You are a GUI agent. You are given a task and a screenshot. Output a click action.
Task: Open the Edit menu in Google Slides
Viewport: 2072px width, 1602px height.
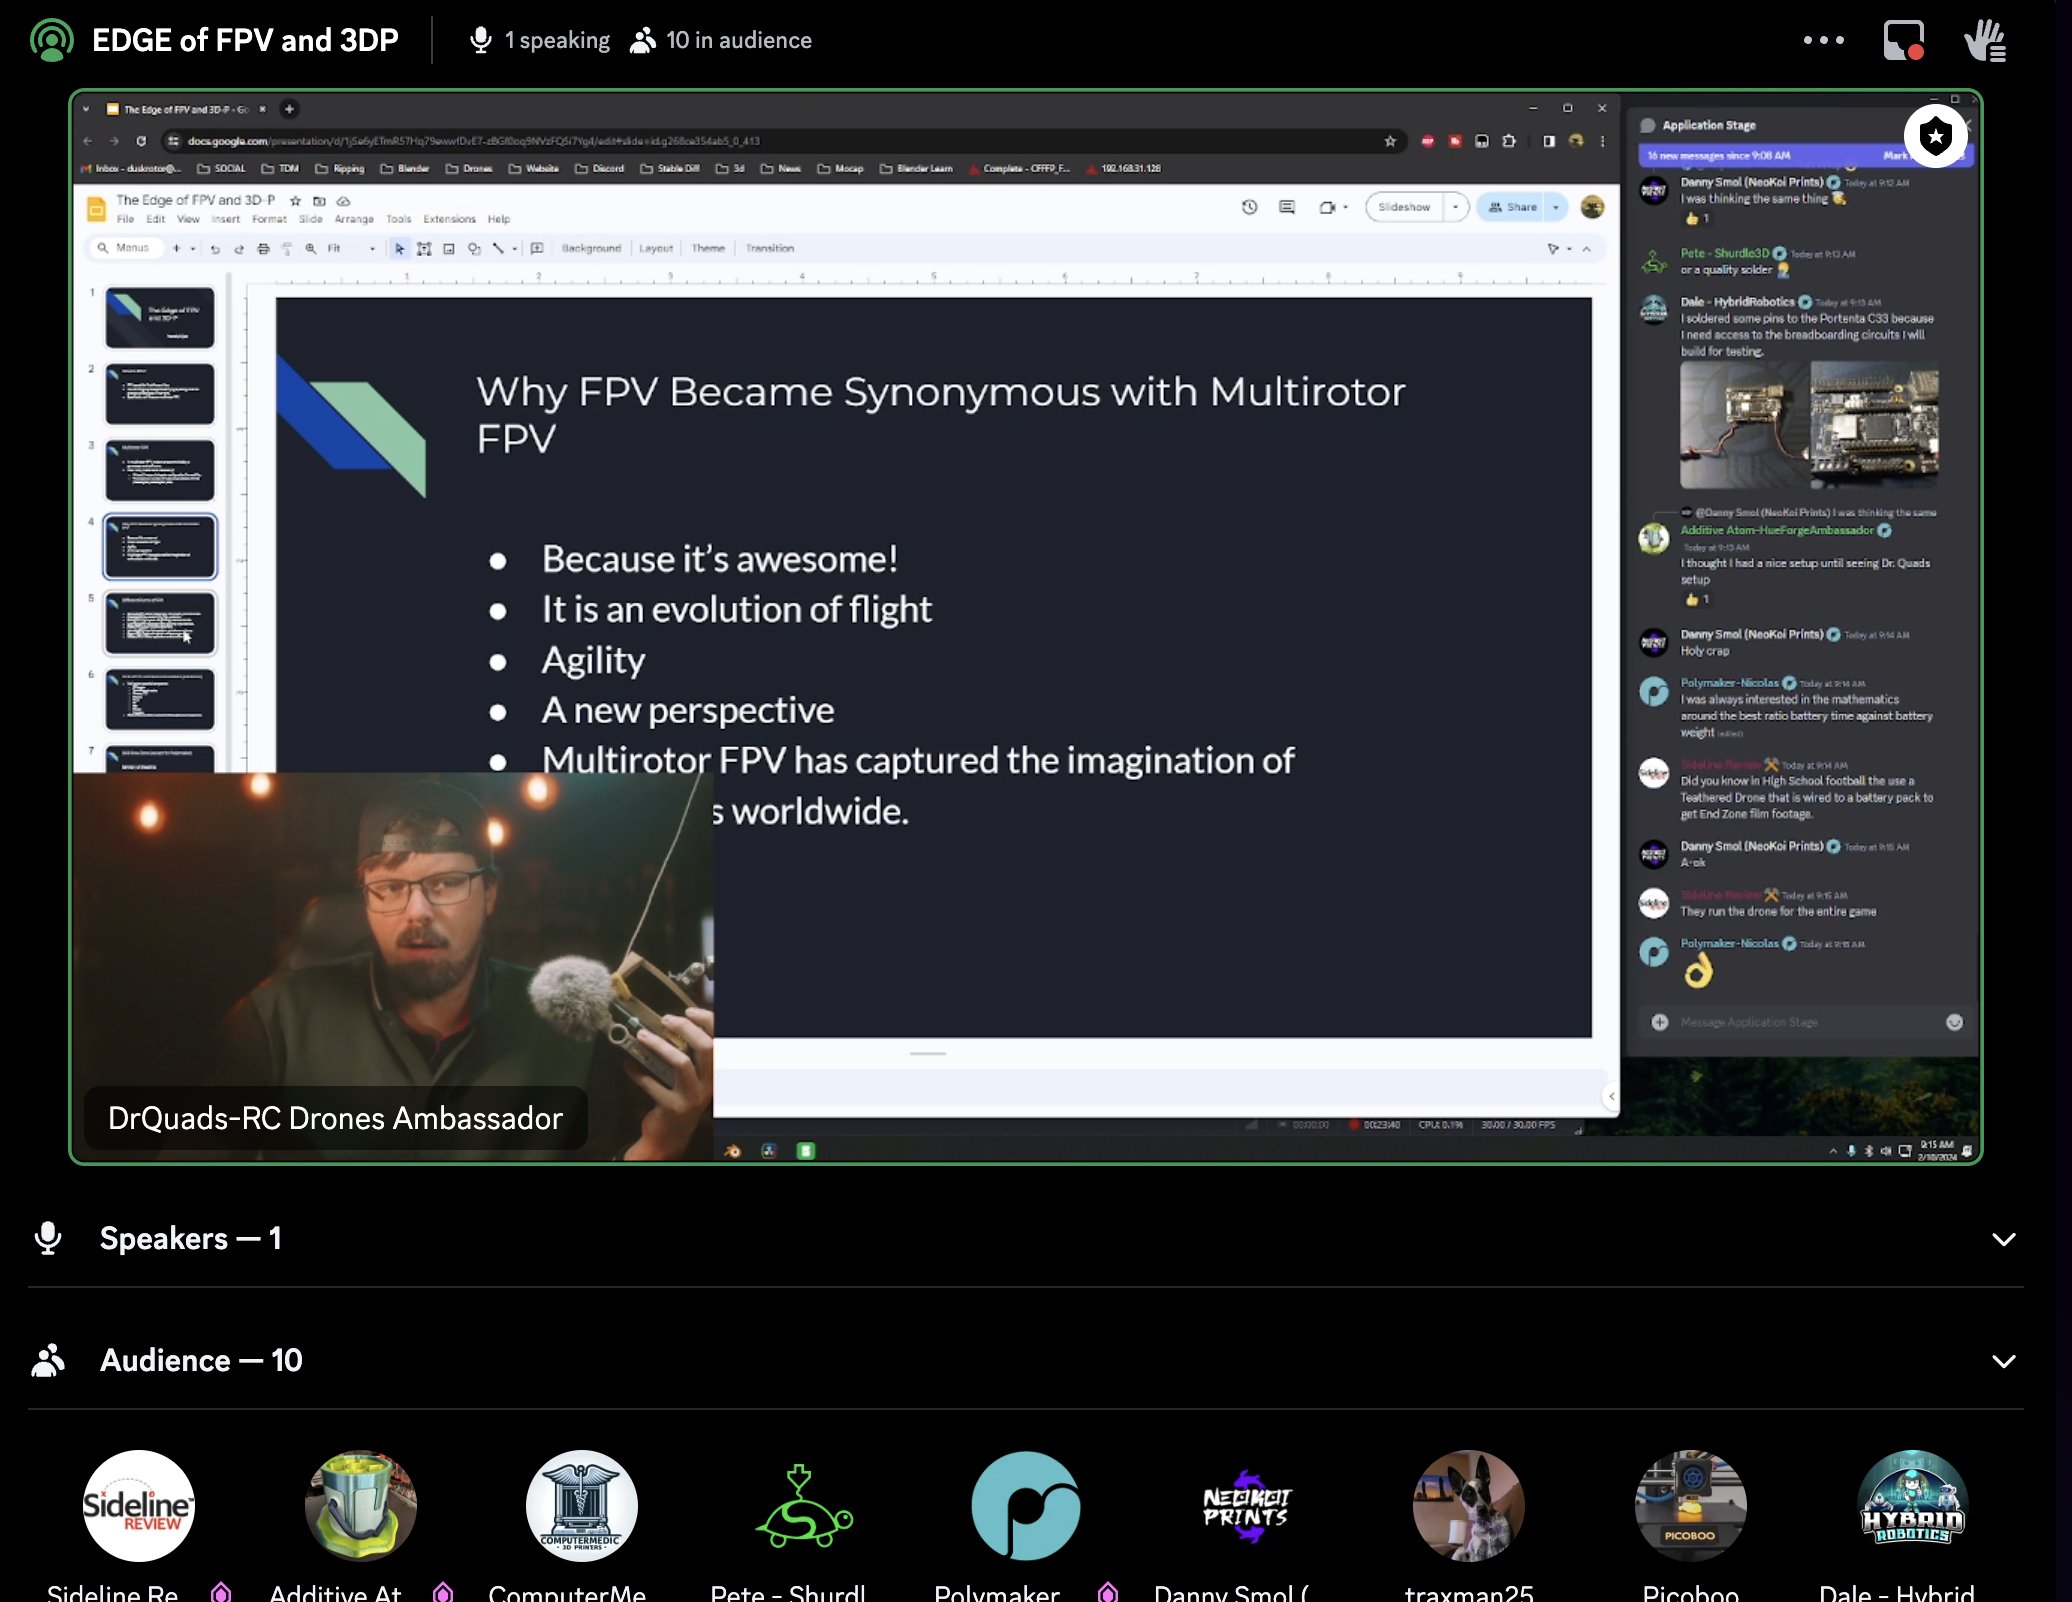coord(156,219)
